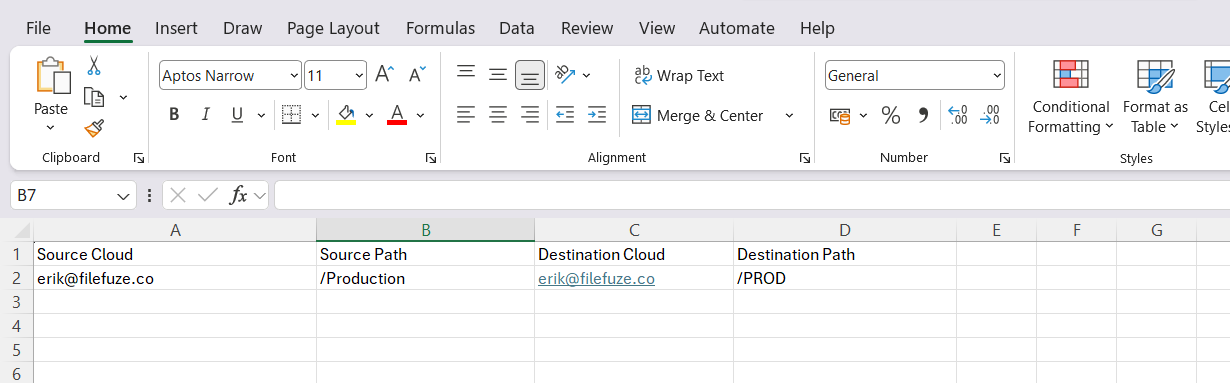This screenshot has width=1230, height=383.
Task: Open the File menu
Action: pos(39,28)
